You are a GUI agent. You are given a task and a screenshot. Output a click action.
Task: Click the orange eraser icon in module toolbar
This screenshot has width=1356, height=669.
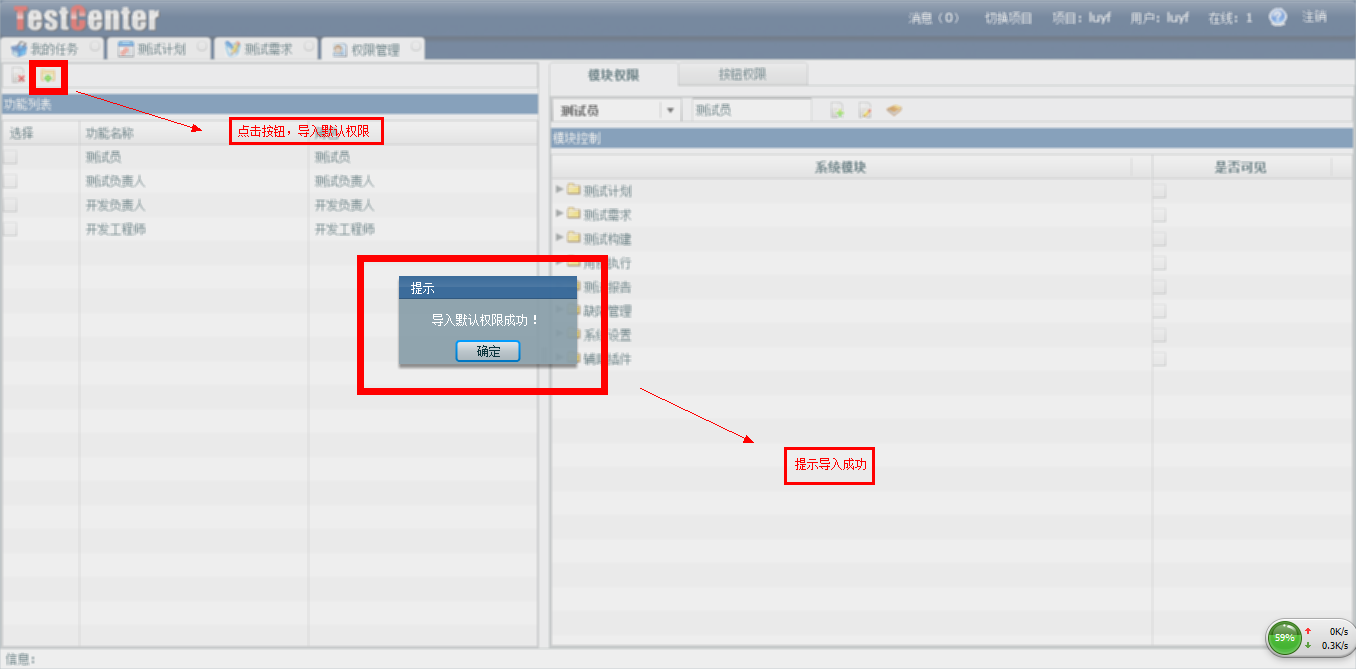tap(894, 111)
